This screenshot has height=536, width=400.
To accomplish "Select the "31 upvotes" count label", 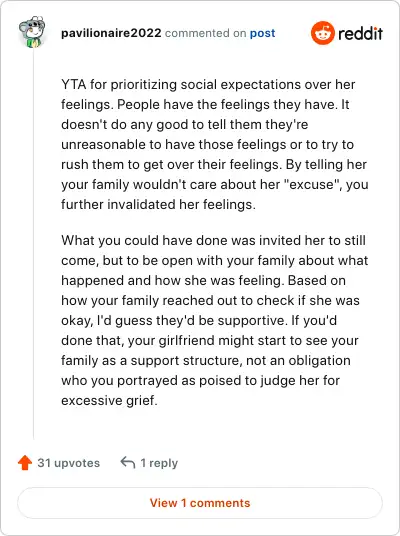I will (x=68, y=463).
